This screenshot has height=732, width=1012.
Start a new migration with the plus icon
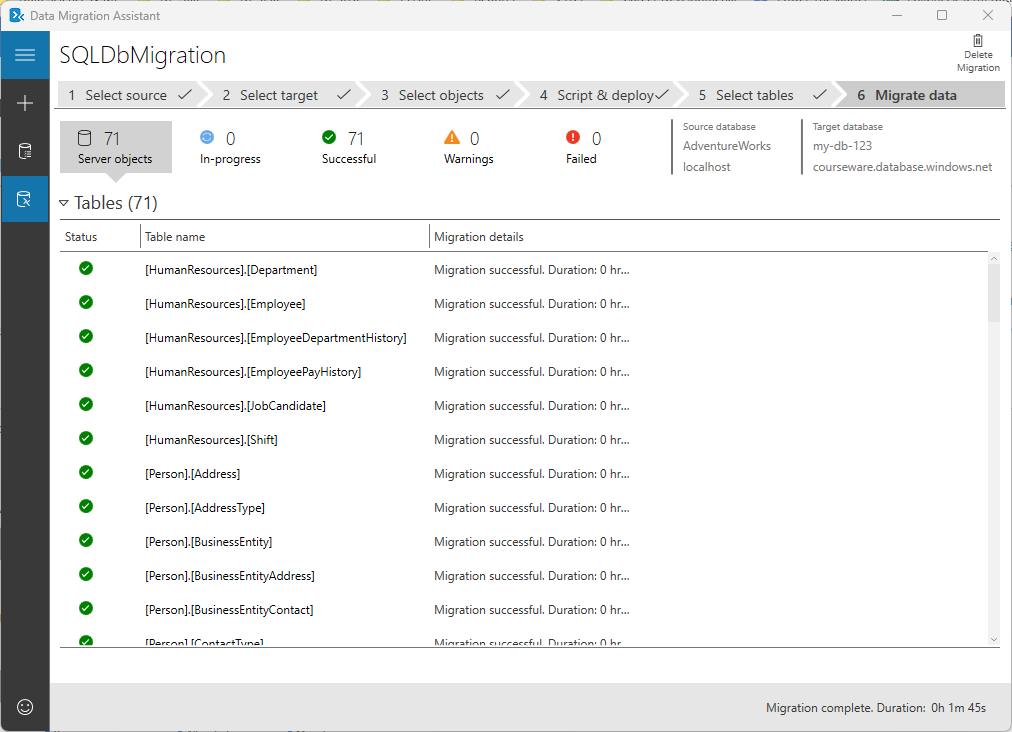(x=25, y=102)
